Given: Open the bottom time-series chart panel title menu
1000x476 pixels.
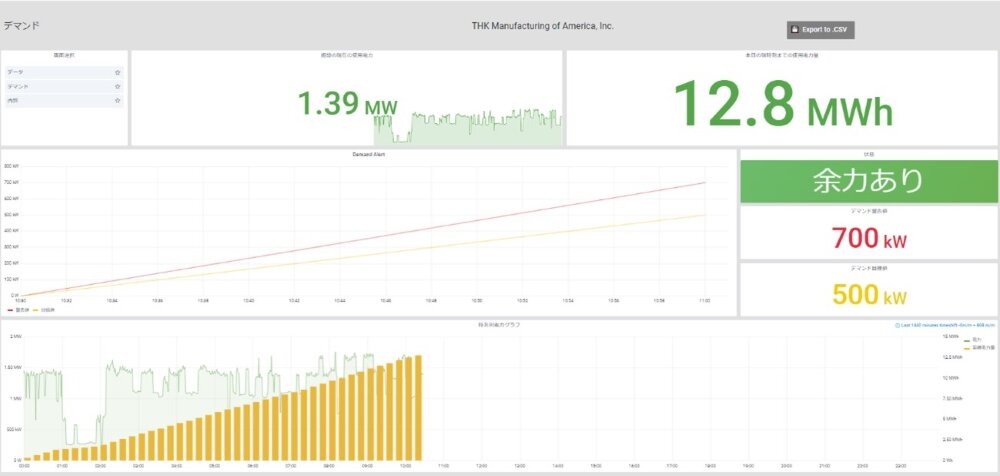Looking at the screenshot, I should 499,325.
